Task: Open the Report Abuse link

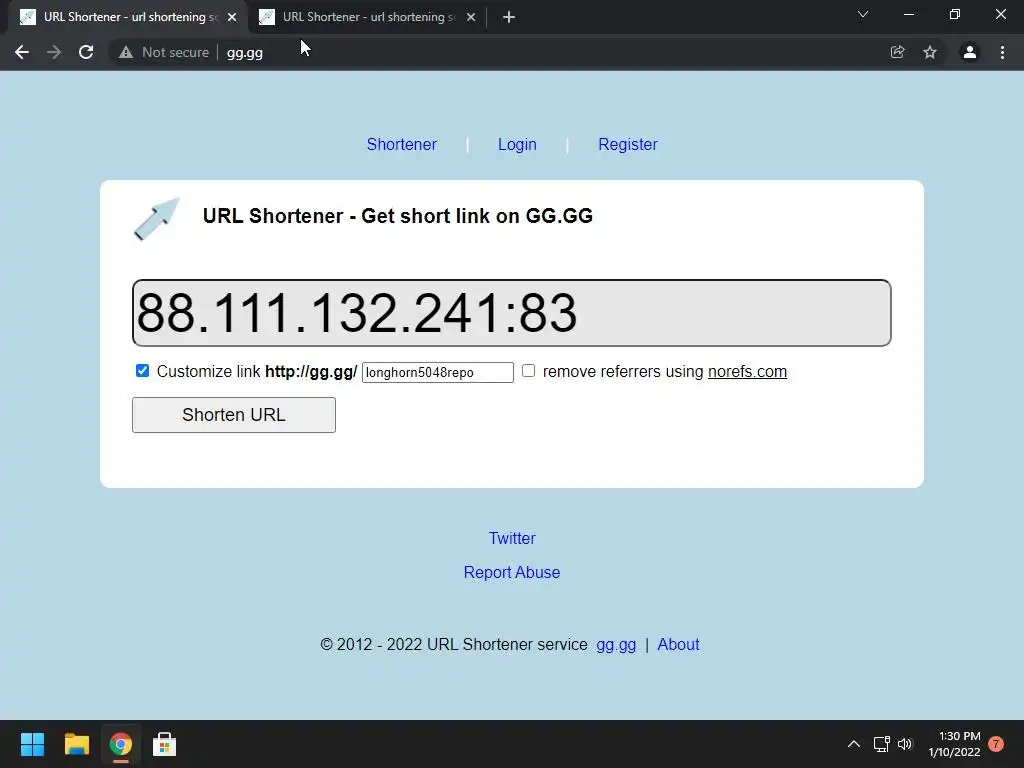Action: pos(512,572)
